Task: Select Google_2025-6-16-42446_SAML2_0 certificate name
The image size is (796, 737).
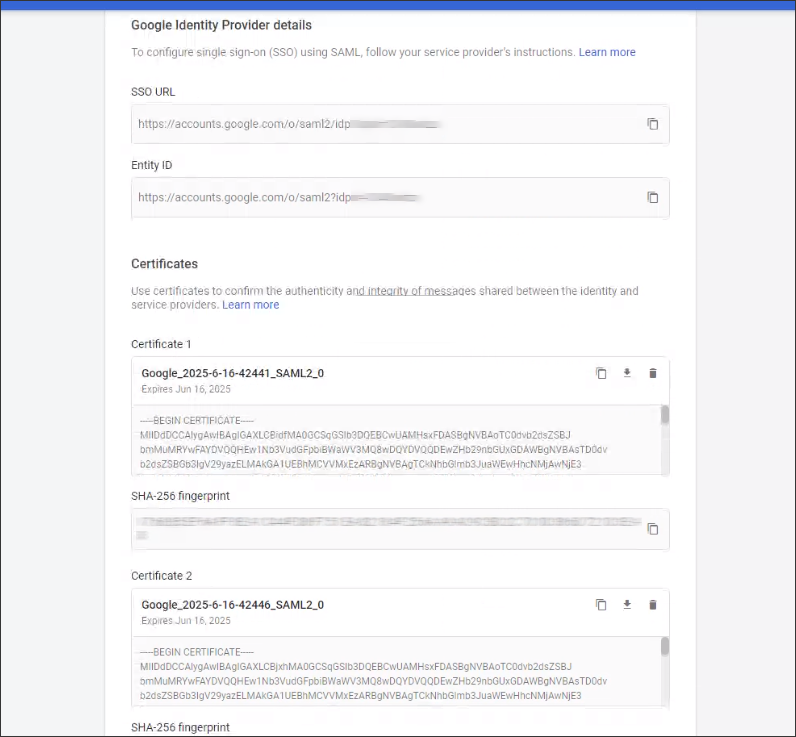Action: [233, 605]
